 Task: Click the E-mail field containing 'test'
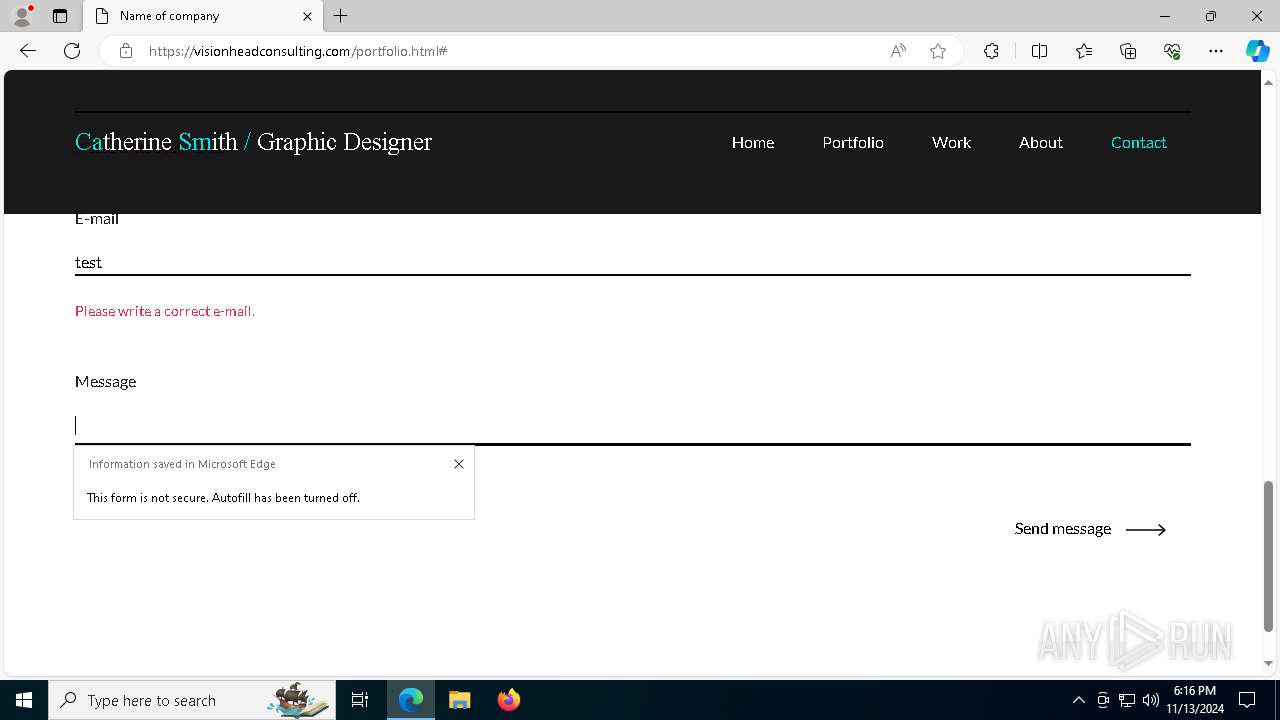(632, 262)
